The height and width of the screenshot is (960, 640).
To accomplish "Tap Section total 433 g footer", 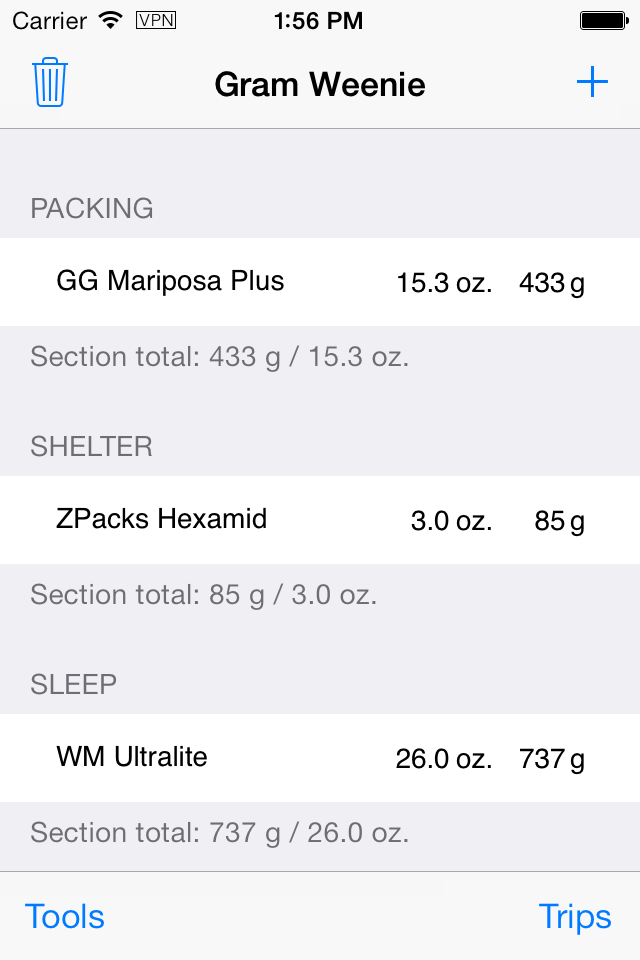I will 220,357.
